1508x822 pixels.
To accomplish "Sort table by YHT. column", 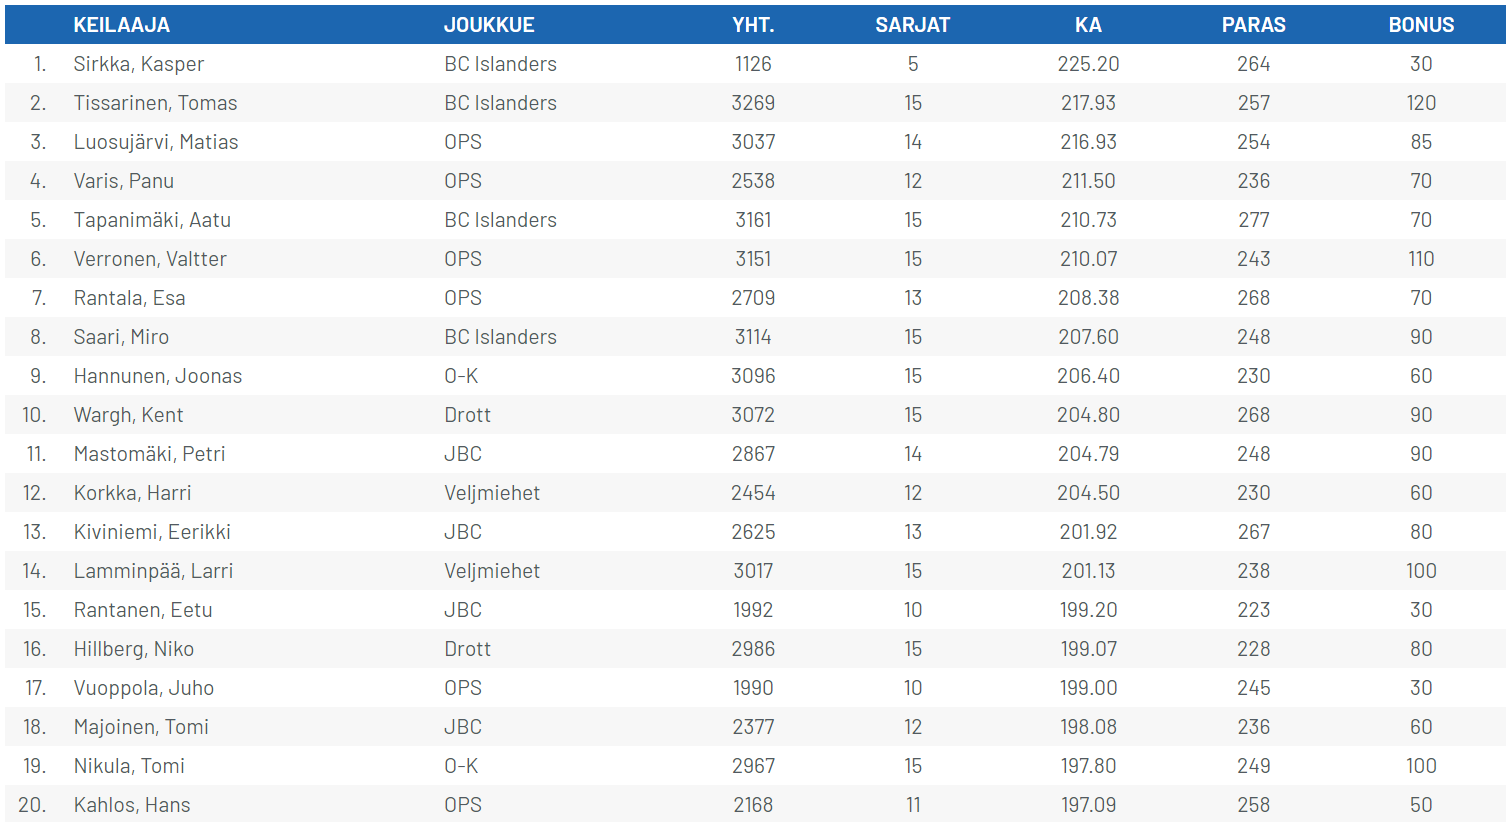I will 753,25.
